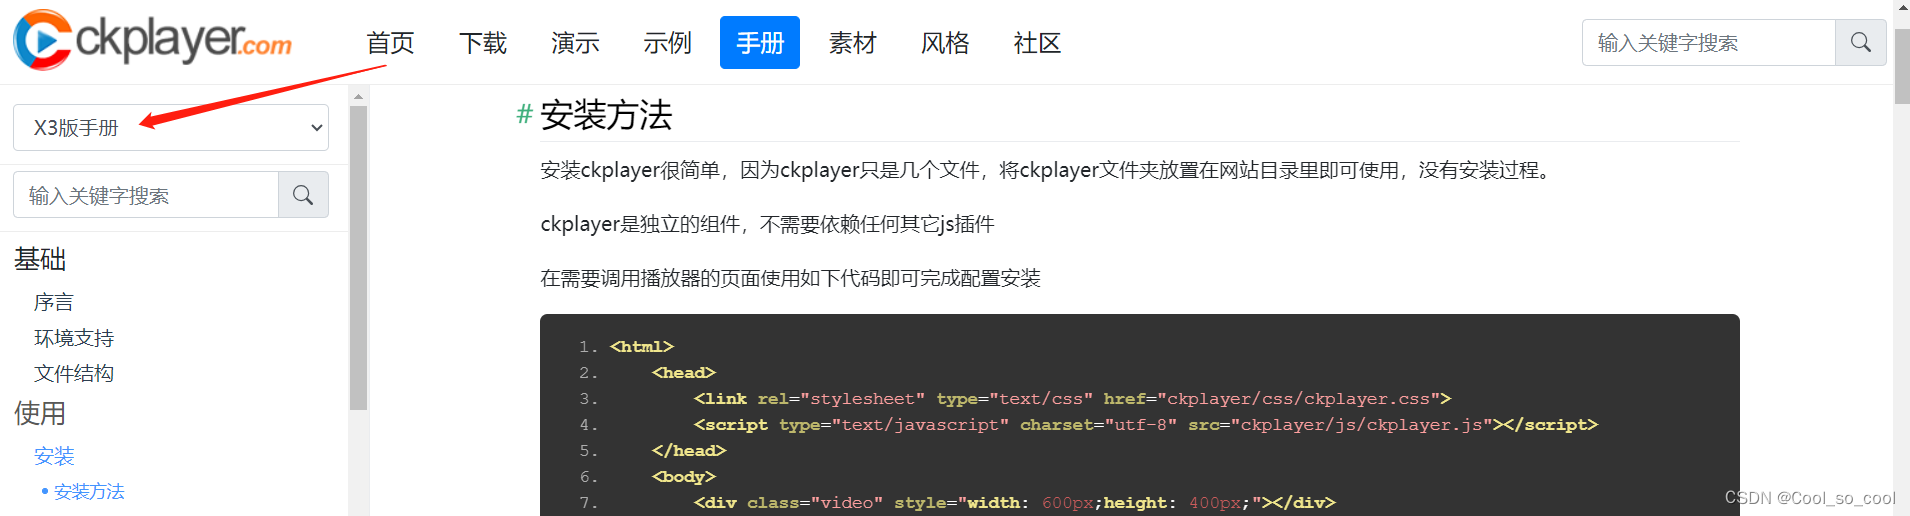
Task: Click code line 1 with <html>
Action: 642,347
